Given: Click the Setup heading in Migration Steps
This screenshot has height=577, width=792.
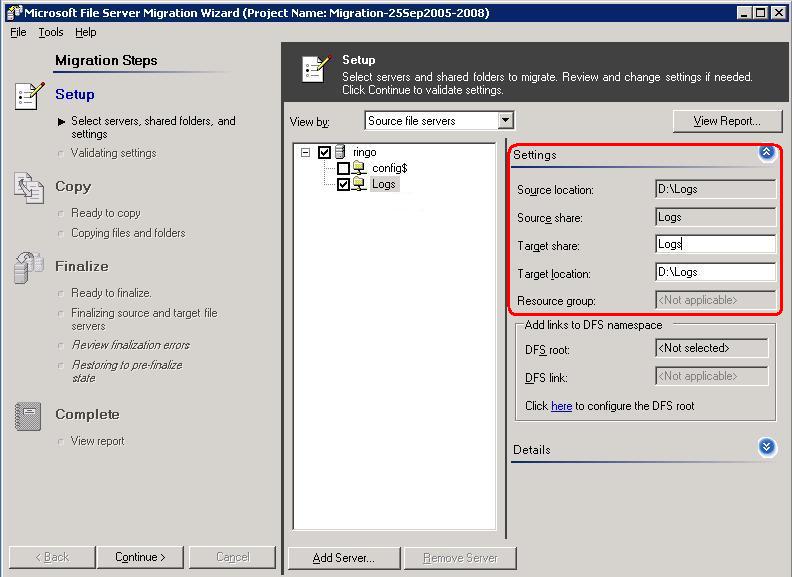Looking at the screenshot, I should (x=75, y=94).
